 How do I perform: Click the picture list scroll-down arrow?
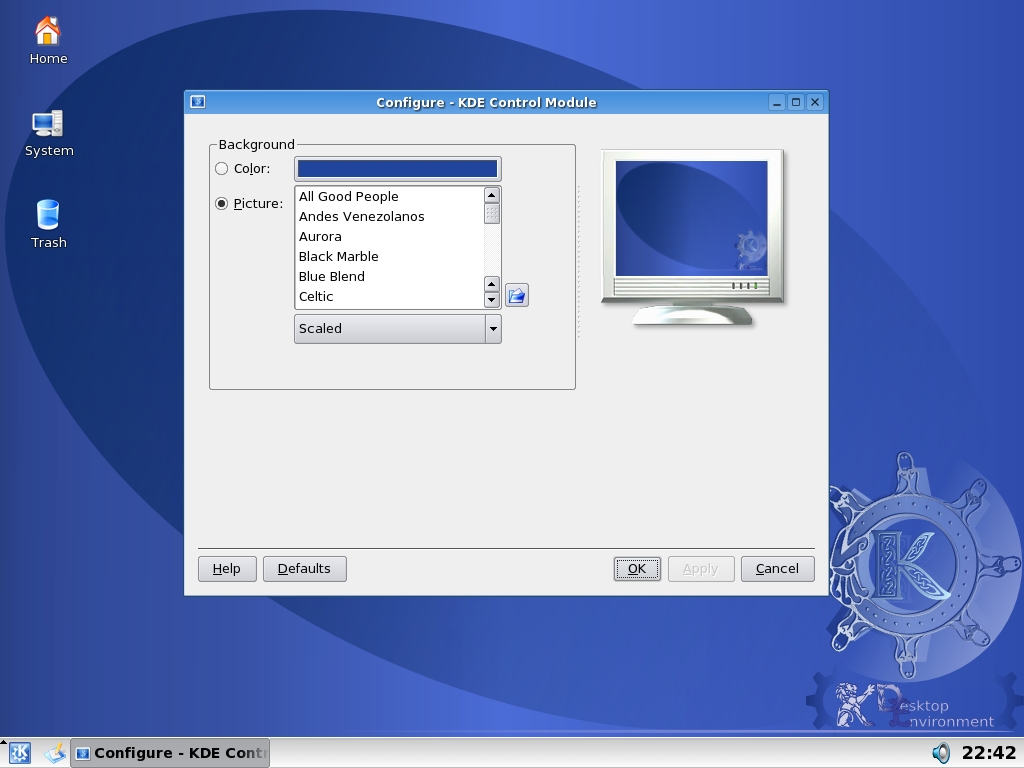point(492,300)
